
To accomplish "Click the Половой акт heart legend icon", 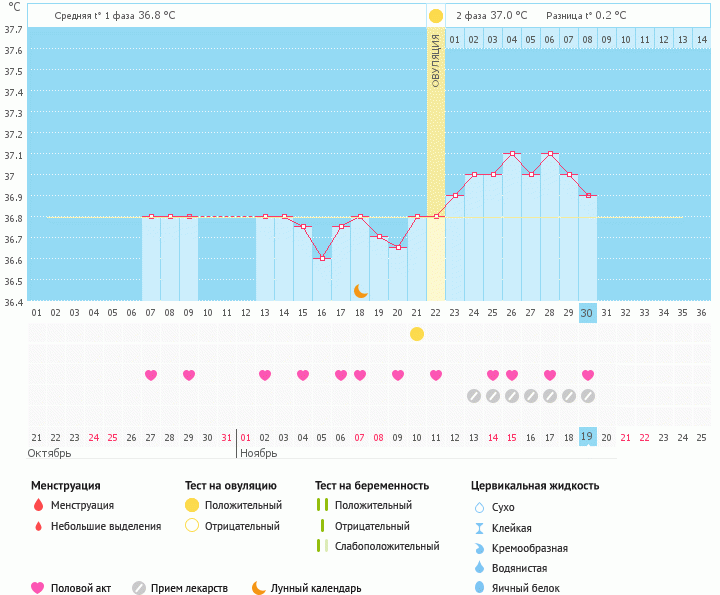I will point(38,588).
